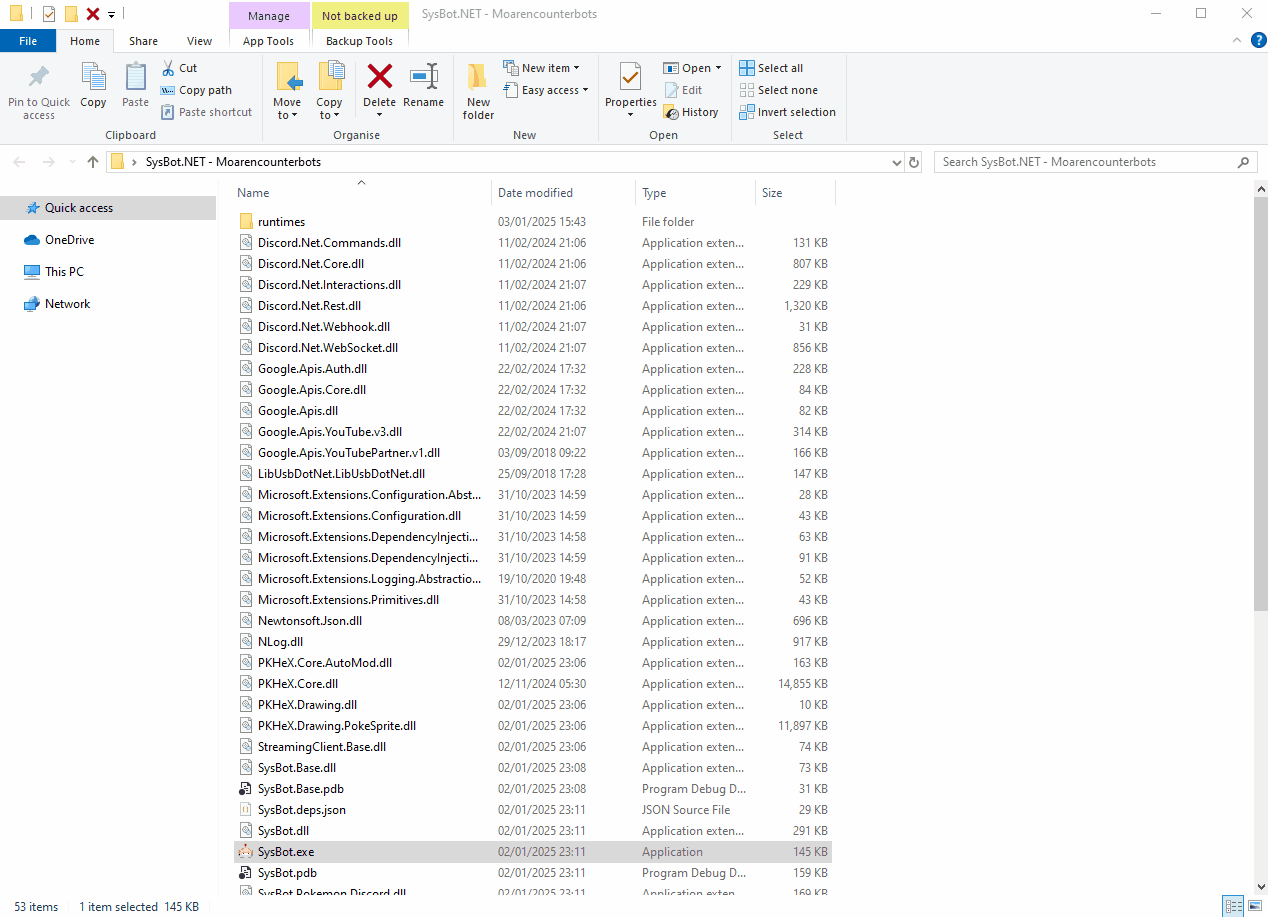Image resolution: width=1268 pixels, height=917 pixels.
Task: Create a New folder from ribbon
Action: click(478, 91)
